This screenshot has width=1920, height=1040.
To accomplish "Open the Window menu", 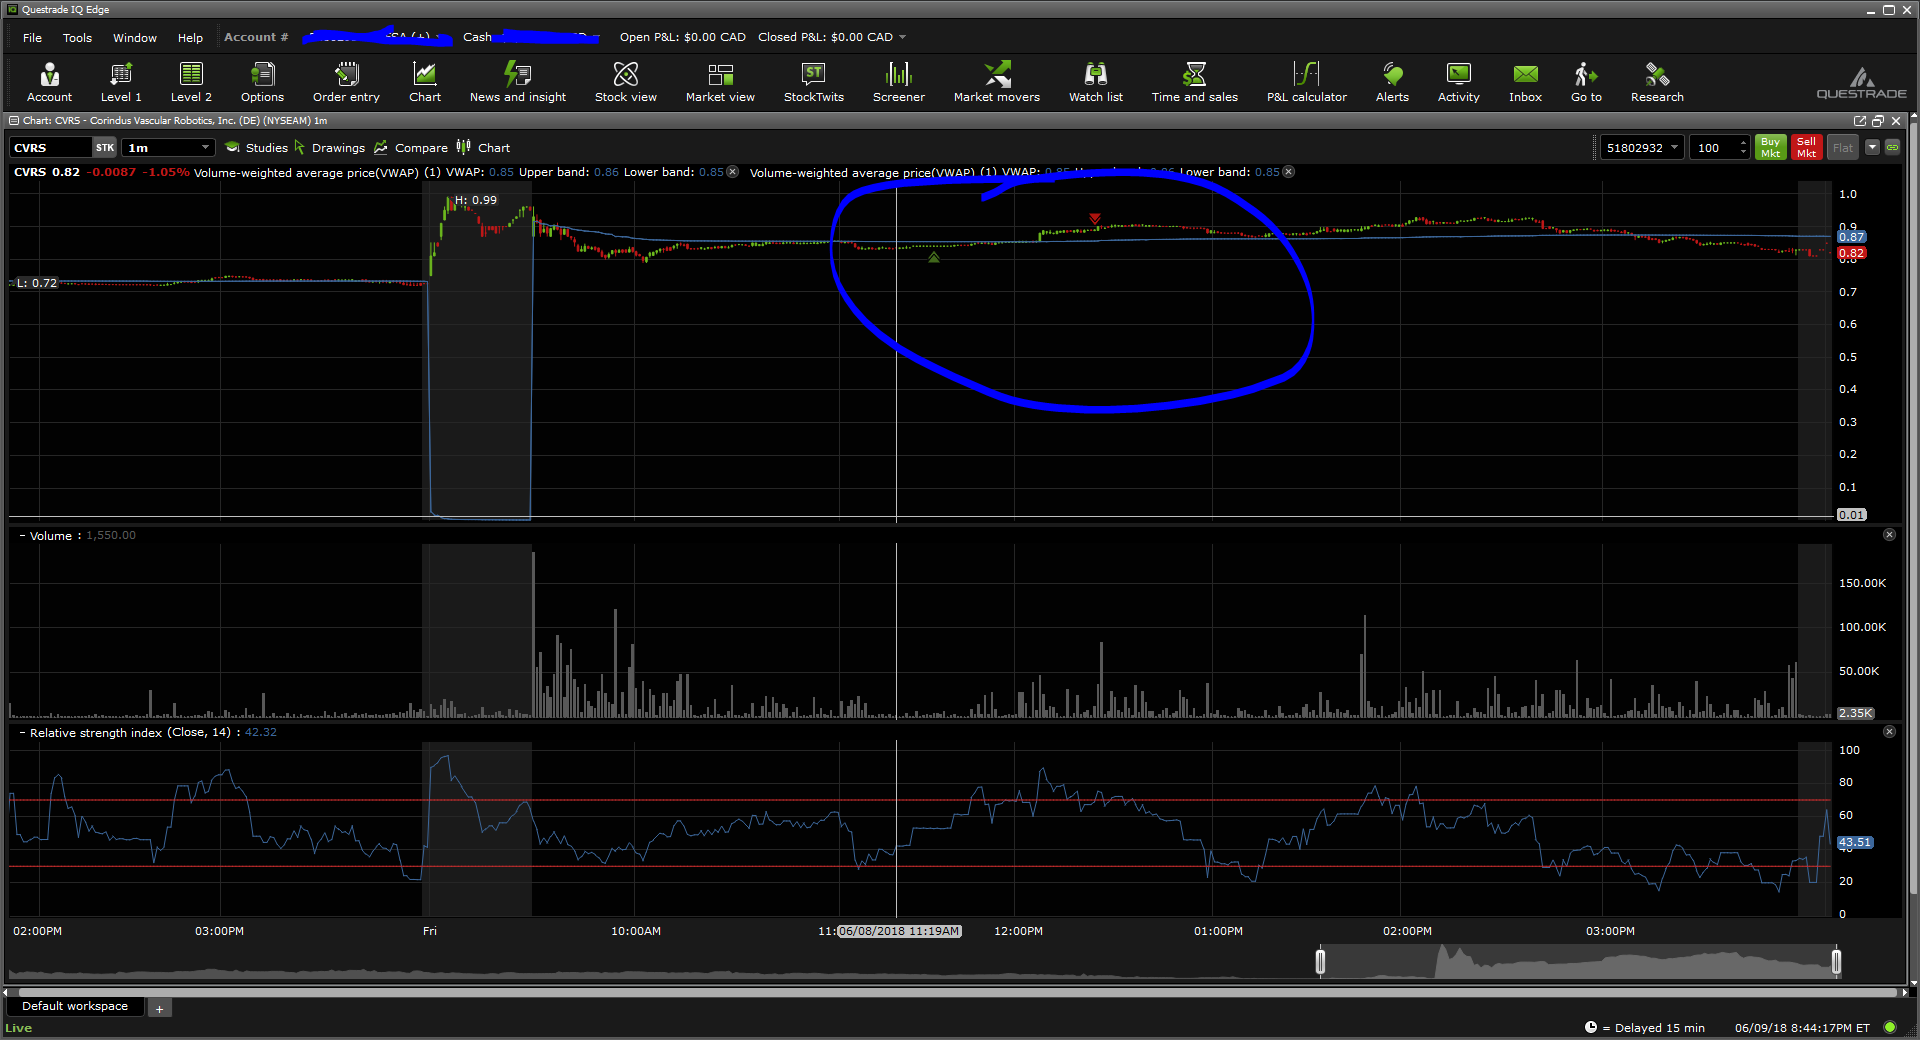I will (135, 38).
